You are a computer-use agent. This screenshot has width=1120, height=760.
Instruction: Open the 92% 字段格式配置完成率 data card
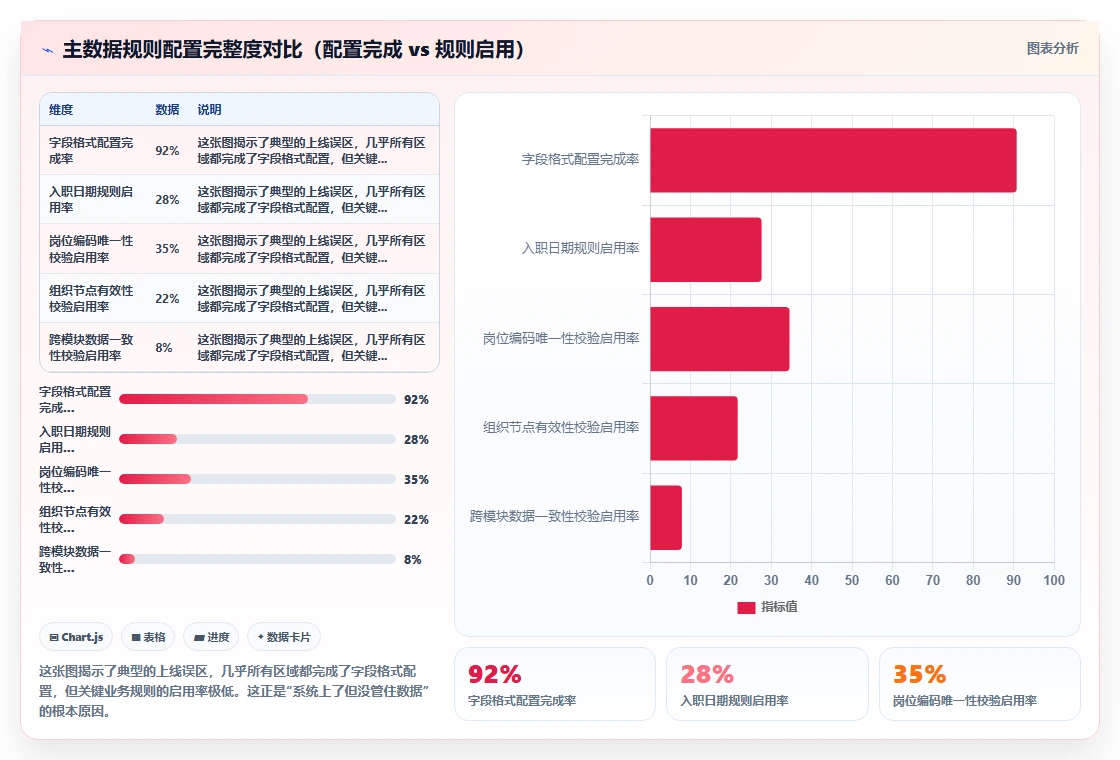[555, 684]
